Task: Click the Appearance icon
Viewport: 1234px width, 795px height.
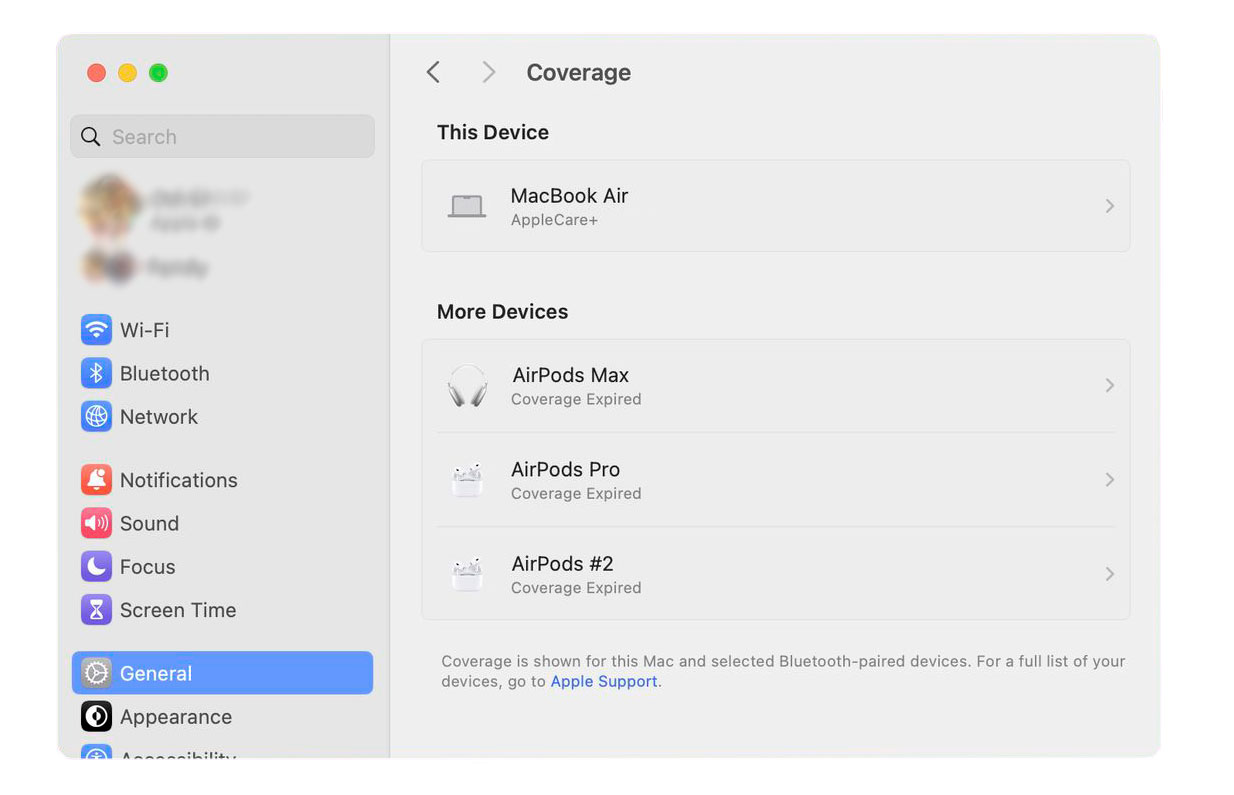Action: click(96, 717)
